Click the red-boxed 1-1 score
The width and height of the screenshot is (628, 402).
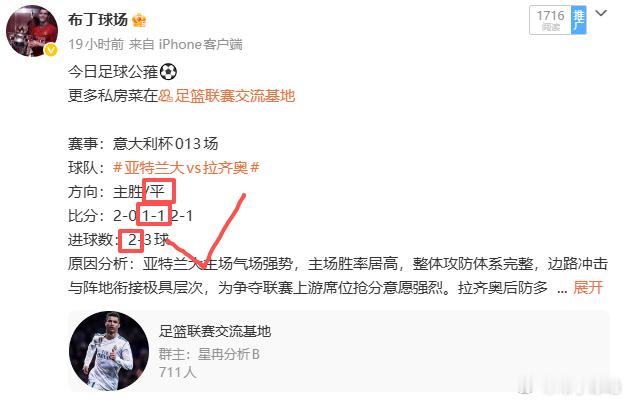pyautogui.click(x=154, y=215)
